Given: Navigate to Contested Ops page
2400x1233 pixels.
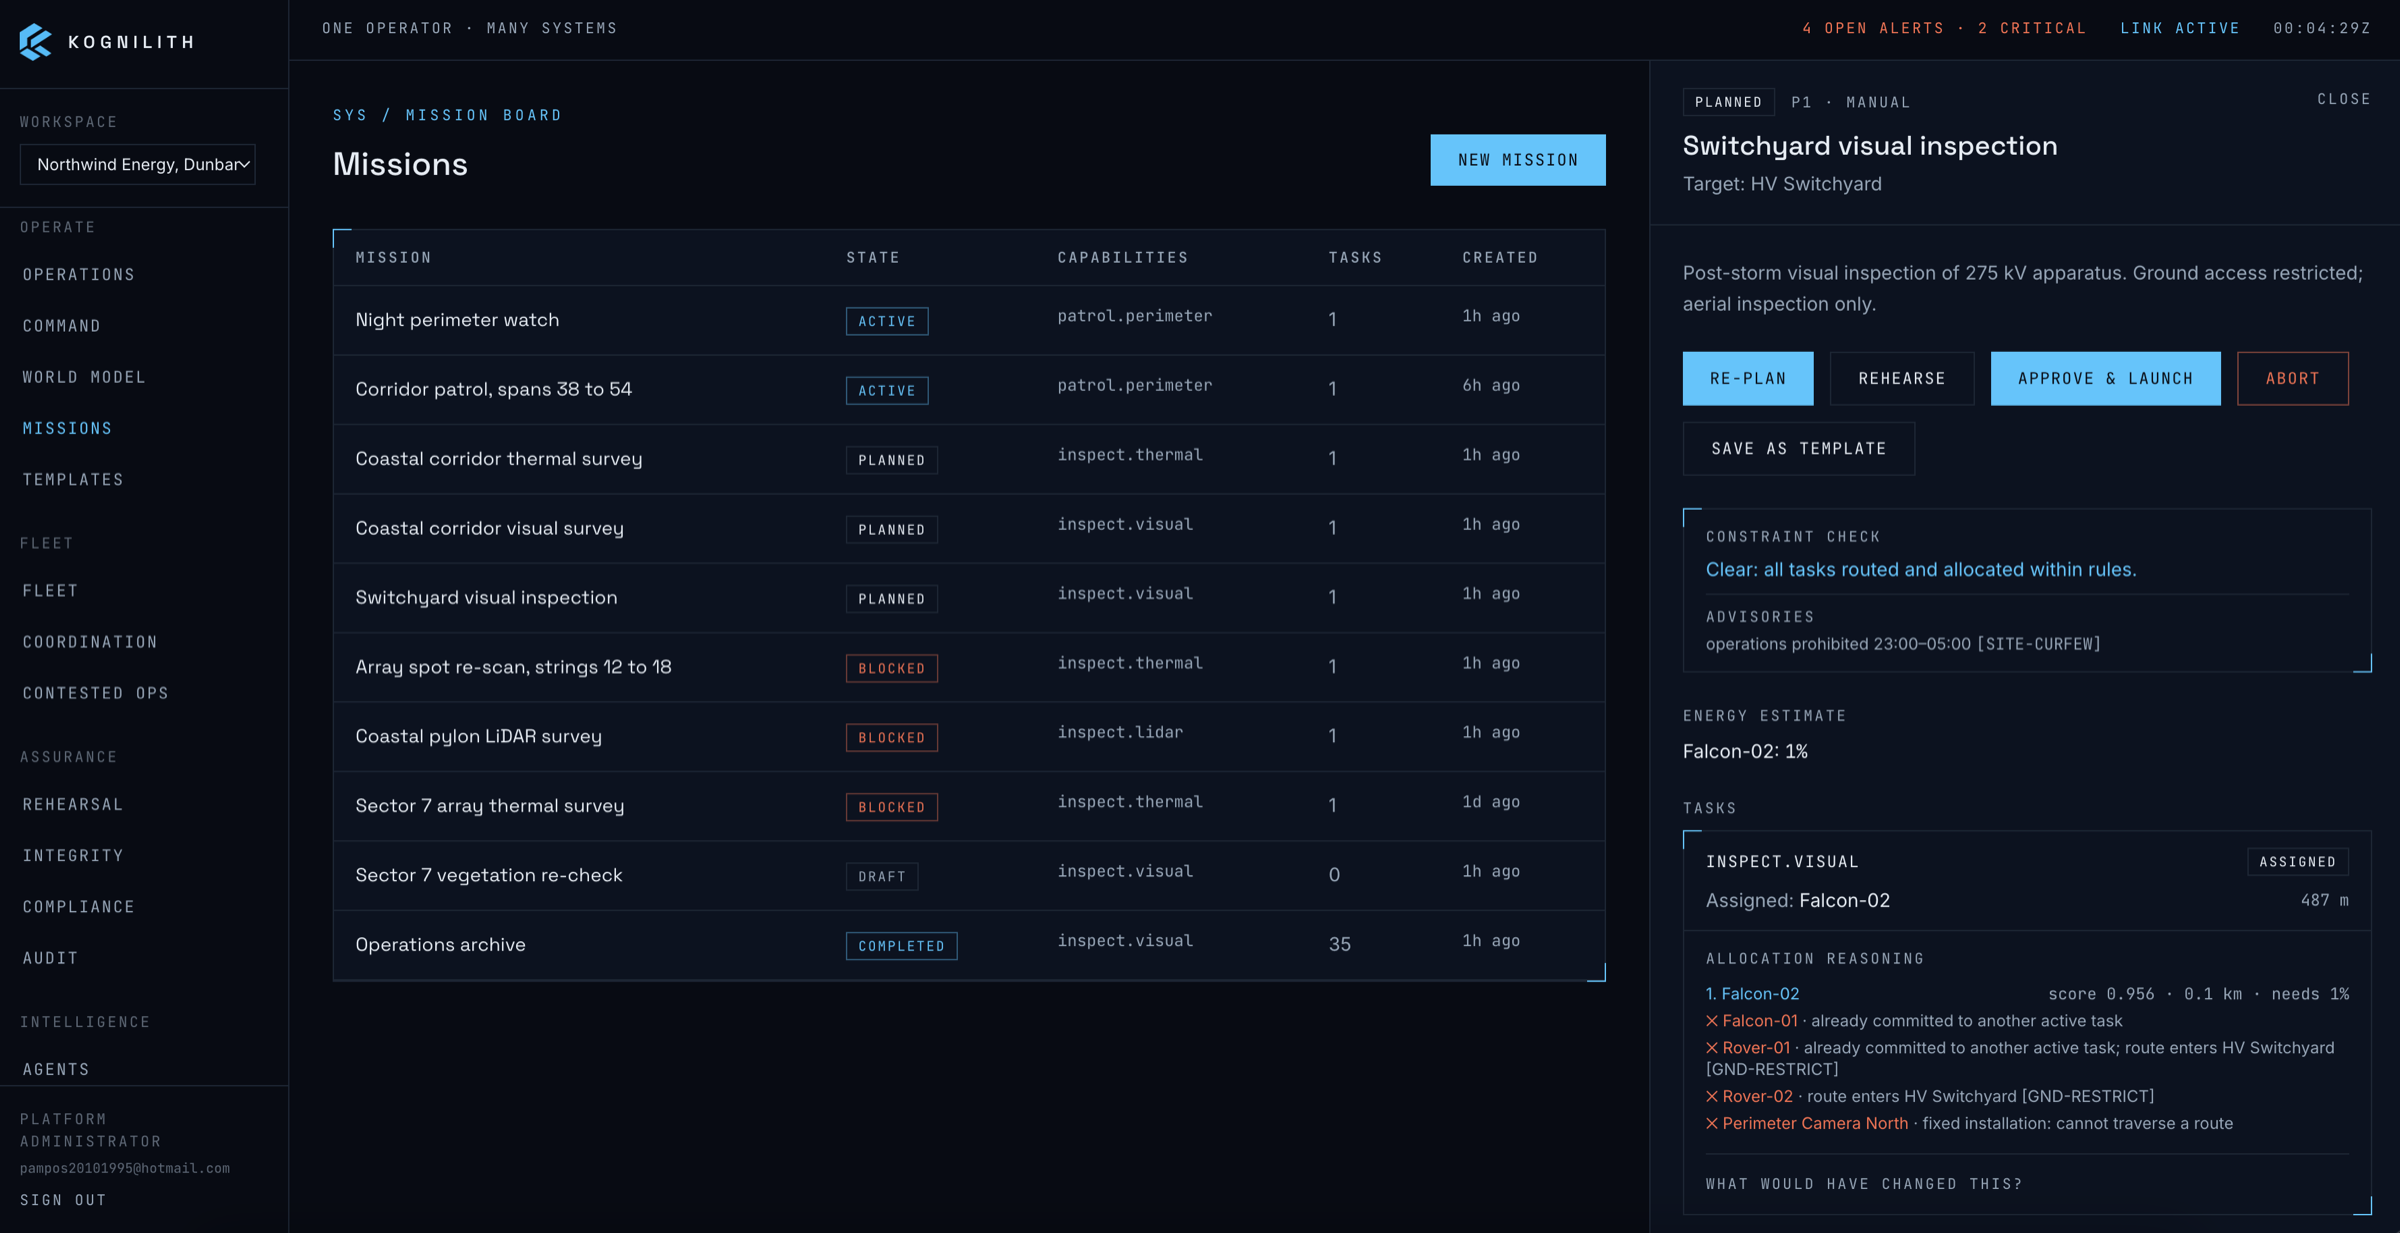Looking at the screenshot, I should pyautogui.click(x=95, y=693).
